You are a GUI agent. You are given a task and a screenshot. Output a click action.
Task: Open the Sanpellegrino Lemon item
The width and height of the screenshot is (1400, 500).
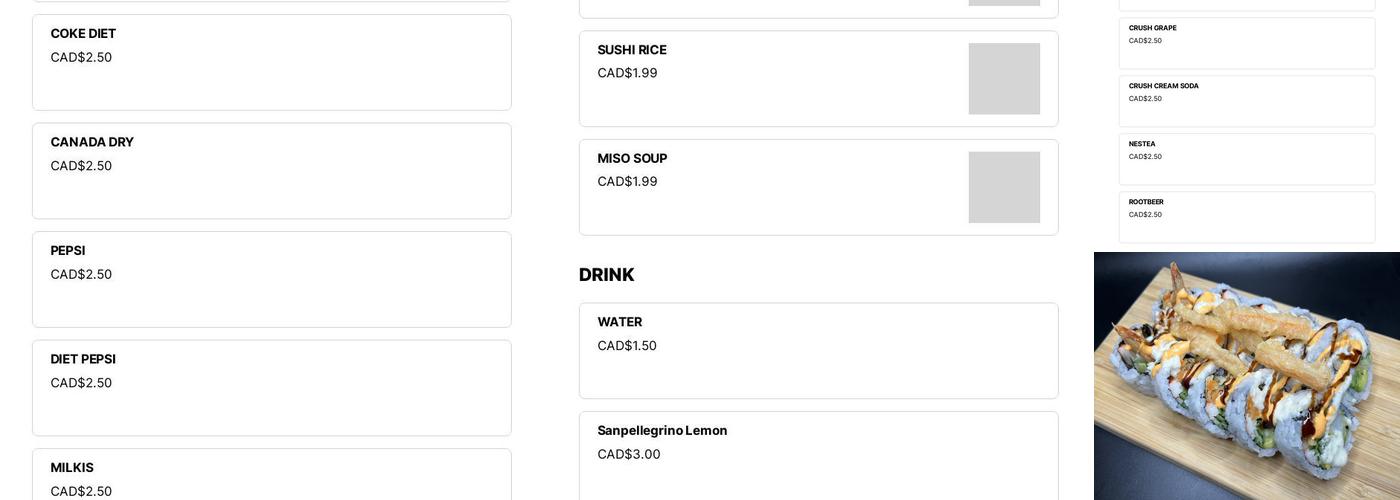[818, 457]
